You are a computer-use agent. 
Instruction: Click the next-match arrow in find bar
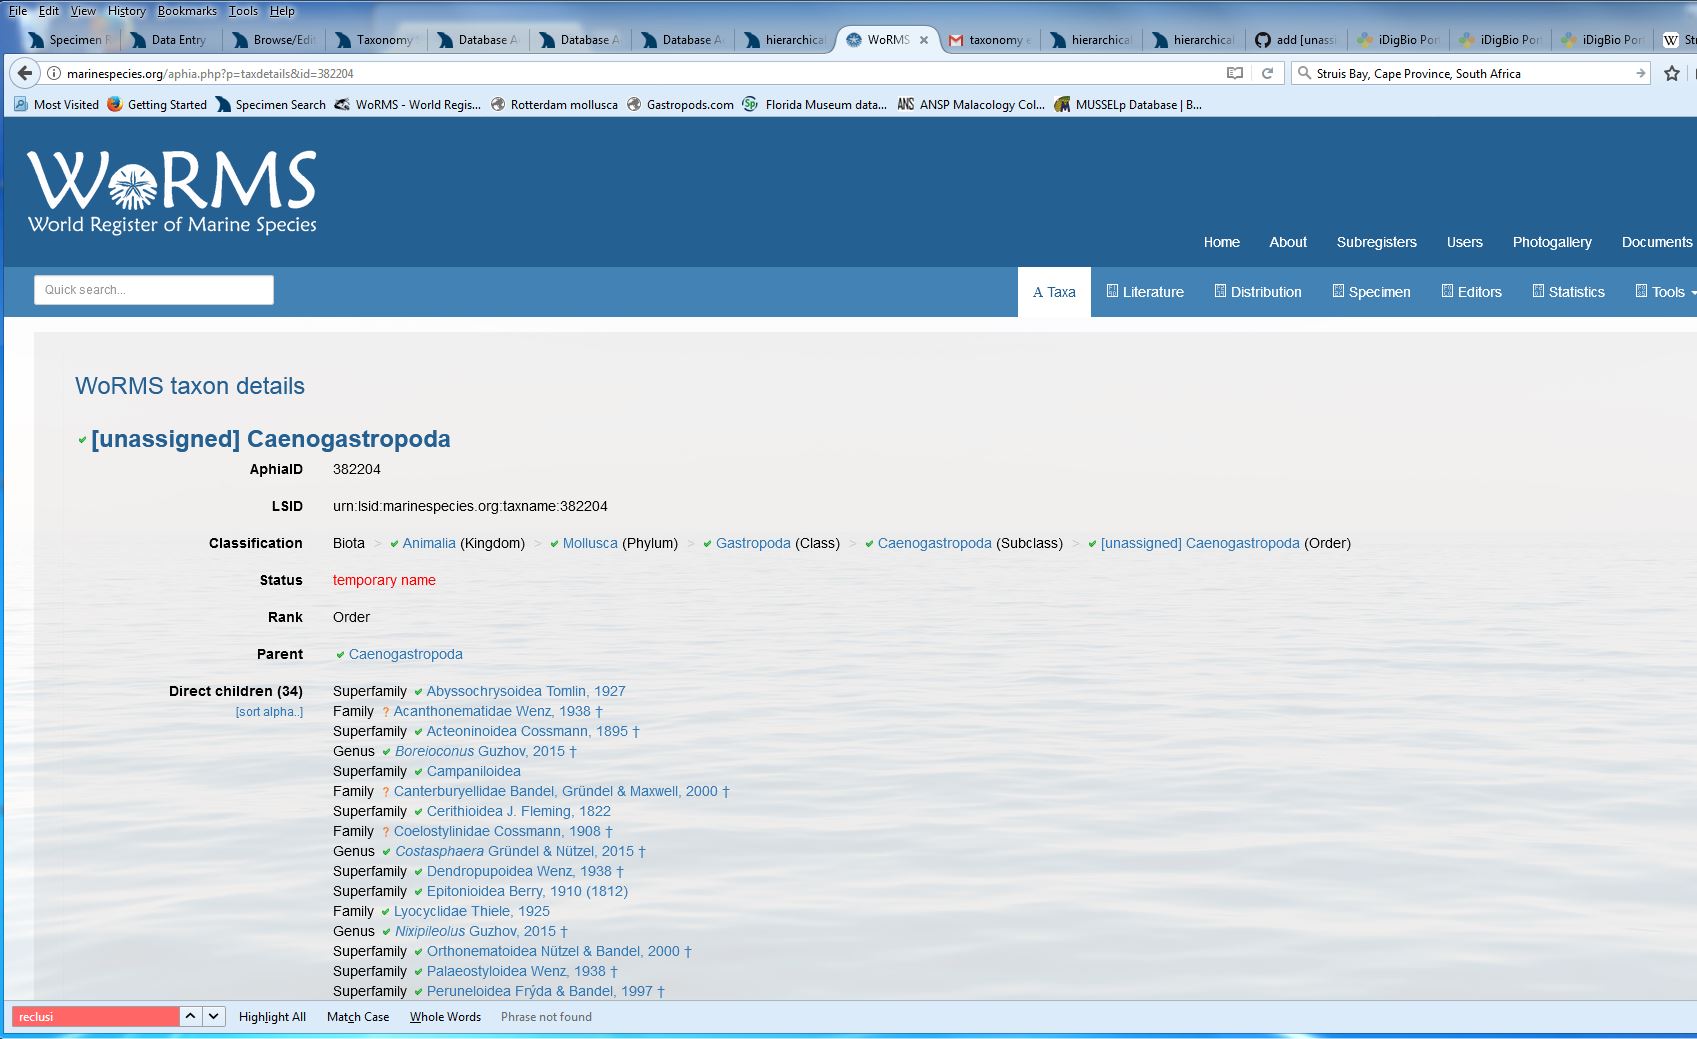(212, 1015)
